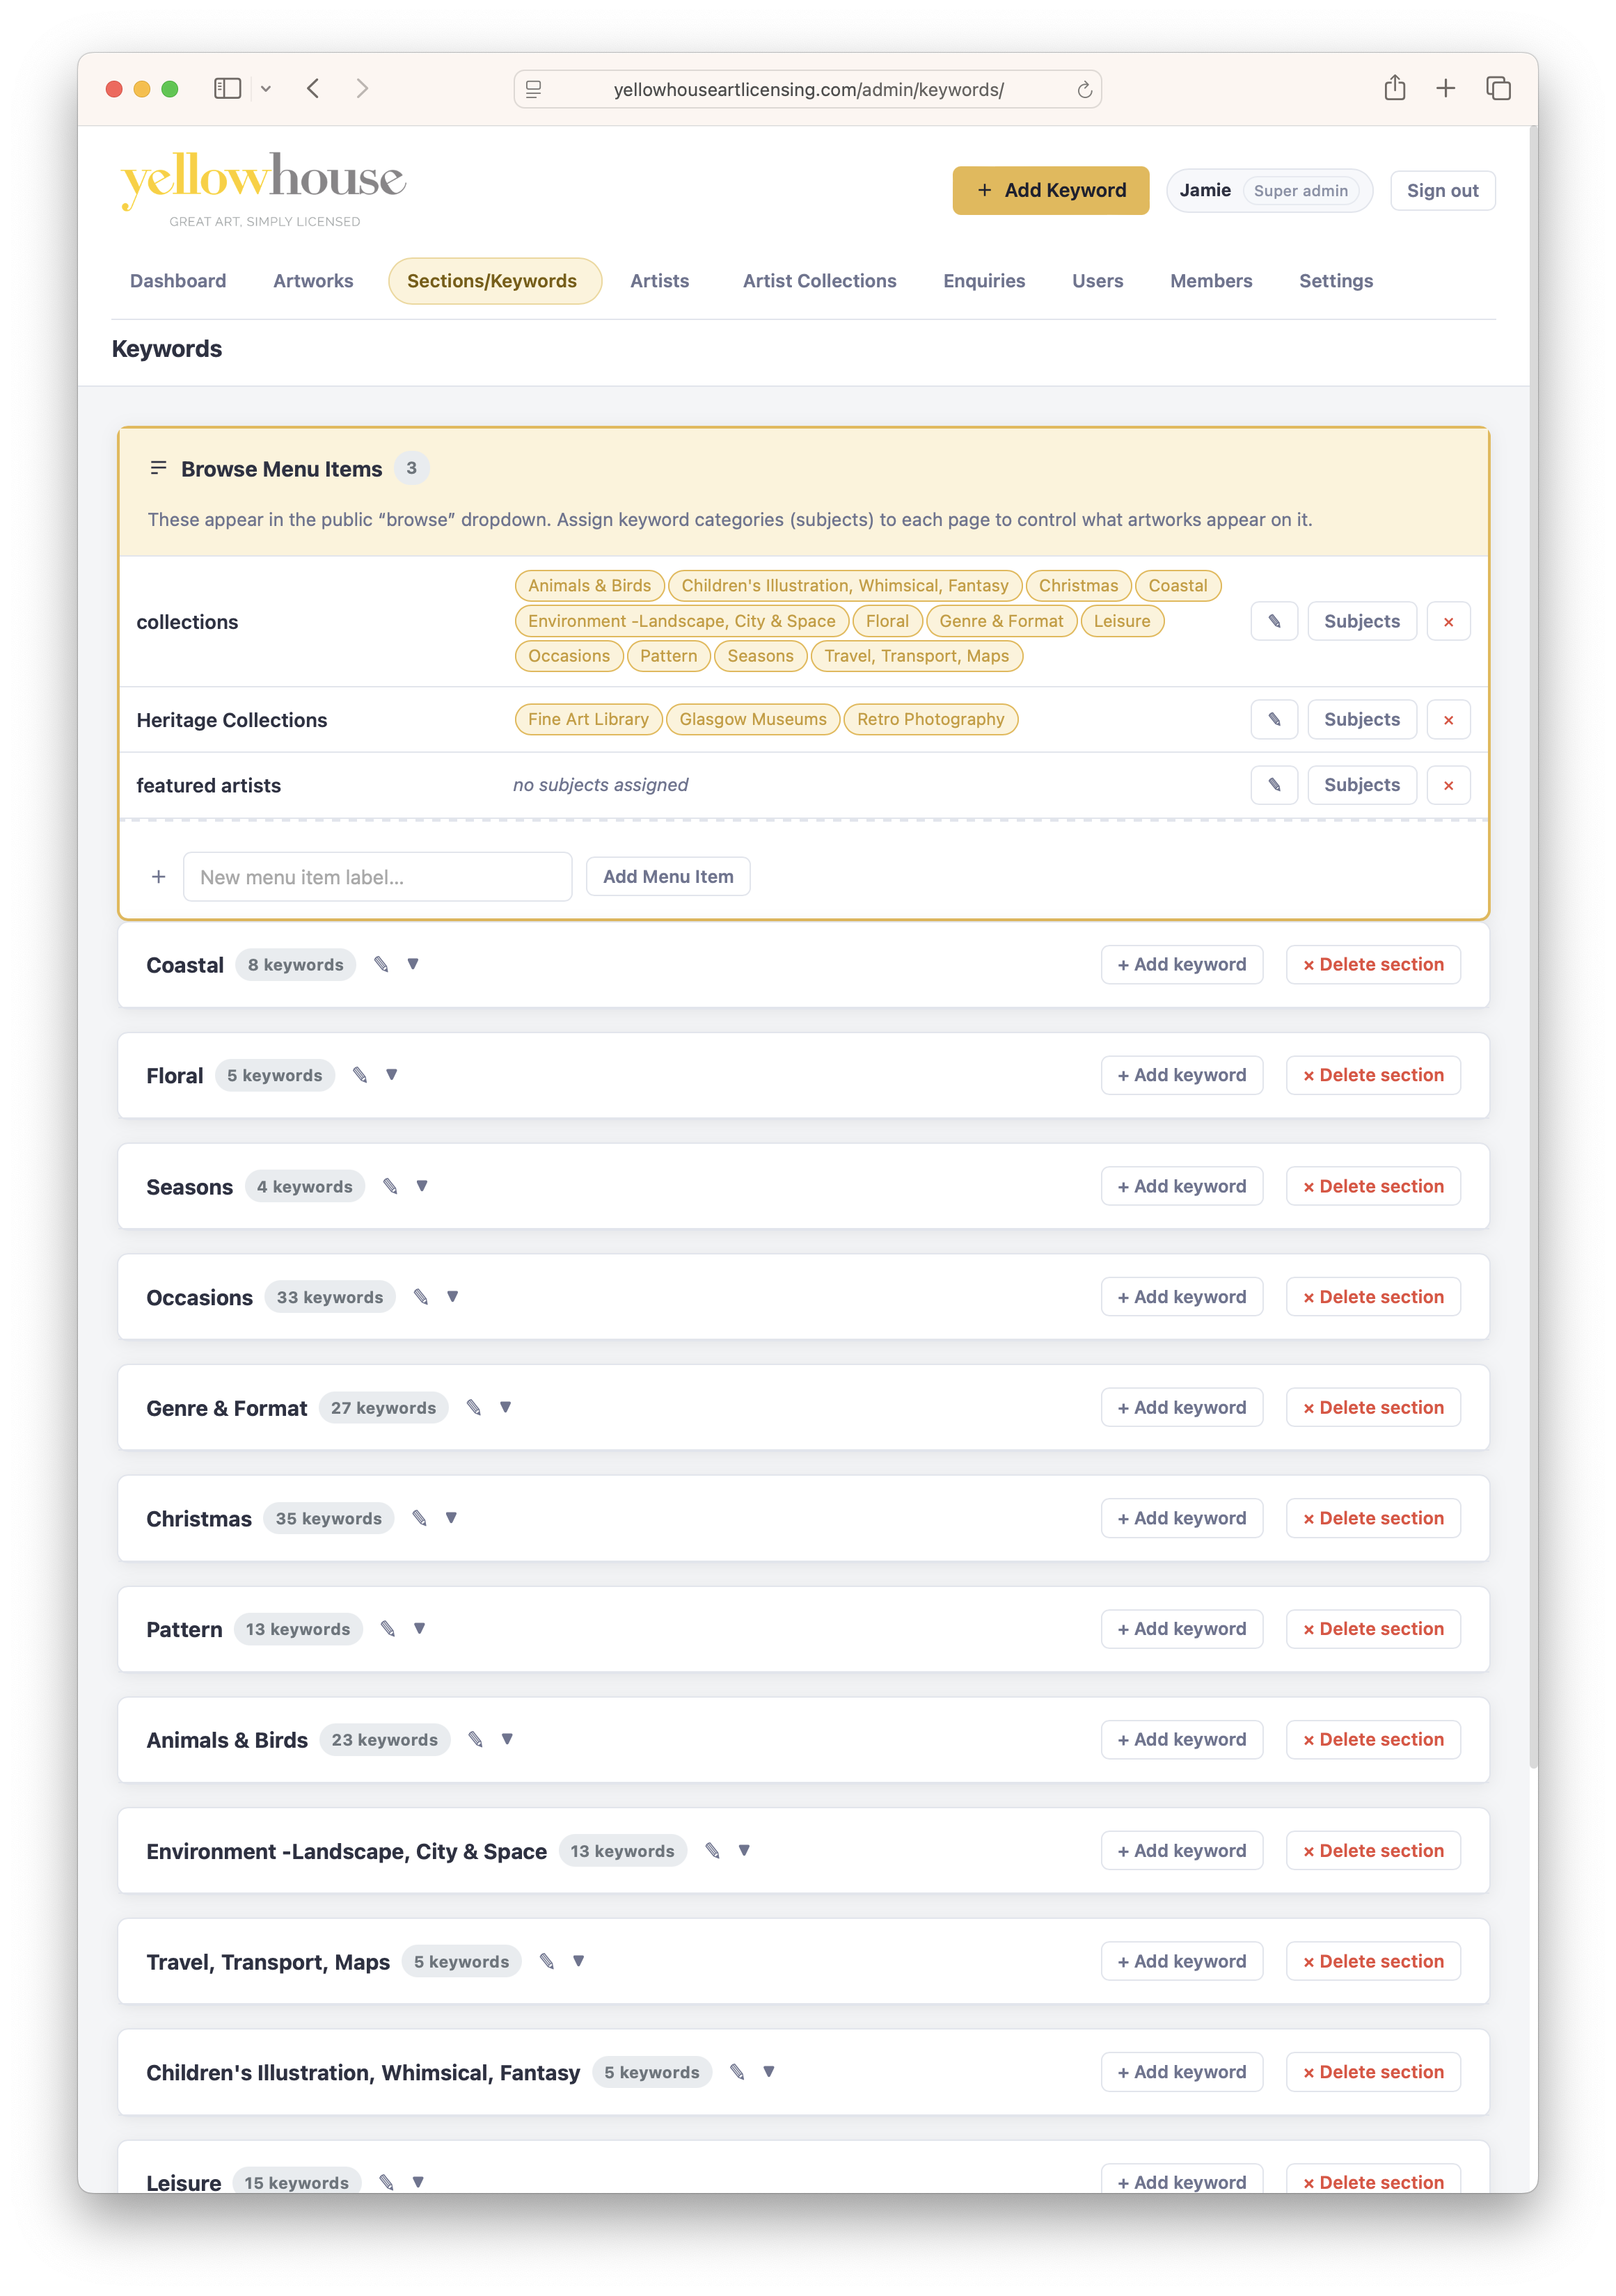Click the New menu item label field
Viewport: 1616px width, 2296px height.
click(377, 877)
